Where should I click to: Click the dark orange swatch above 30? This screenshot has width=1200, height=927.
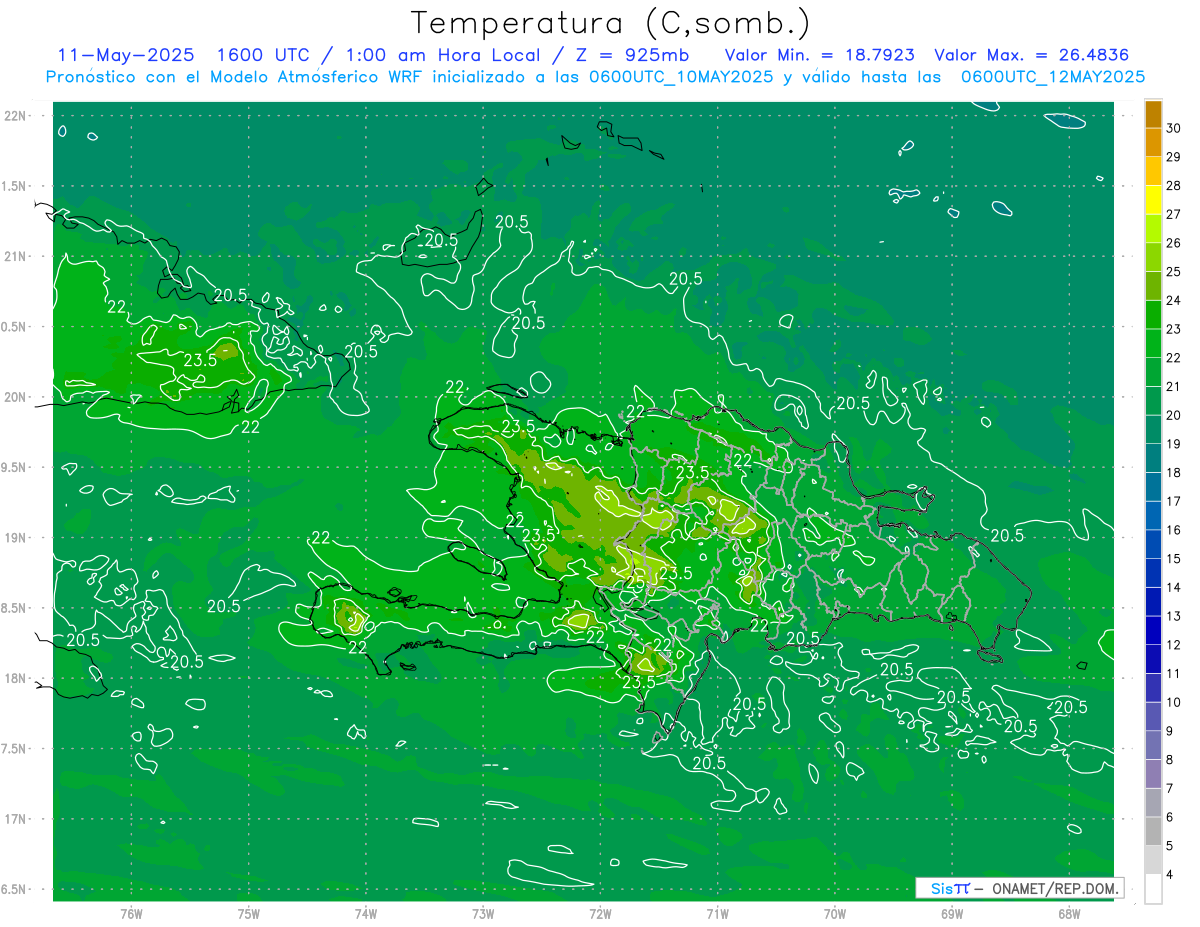(x=1153, y=115)
